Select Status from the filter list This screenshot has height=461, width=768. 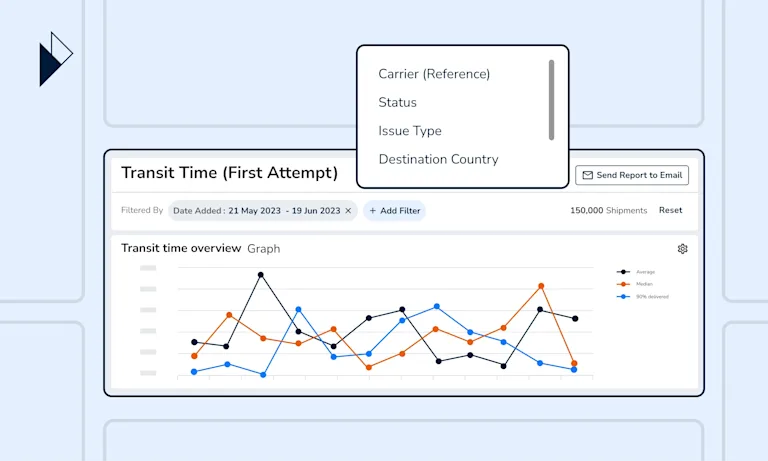pos(397,102)
